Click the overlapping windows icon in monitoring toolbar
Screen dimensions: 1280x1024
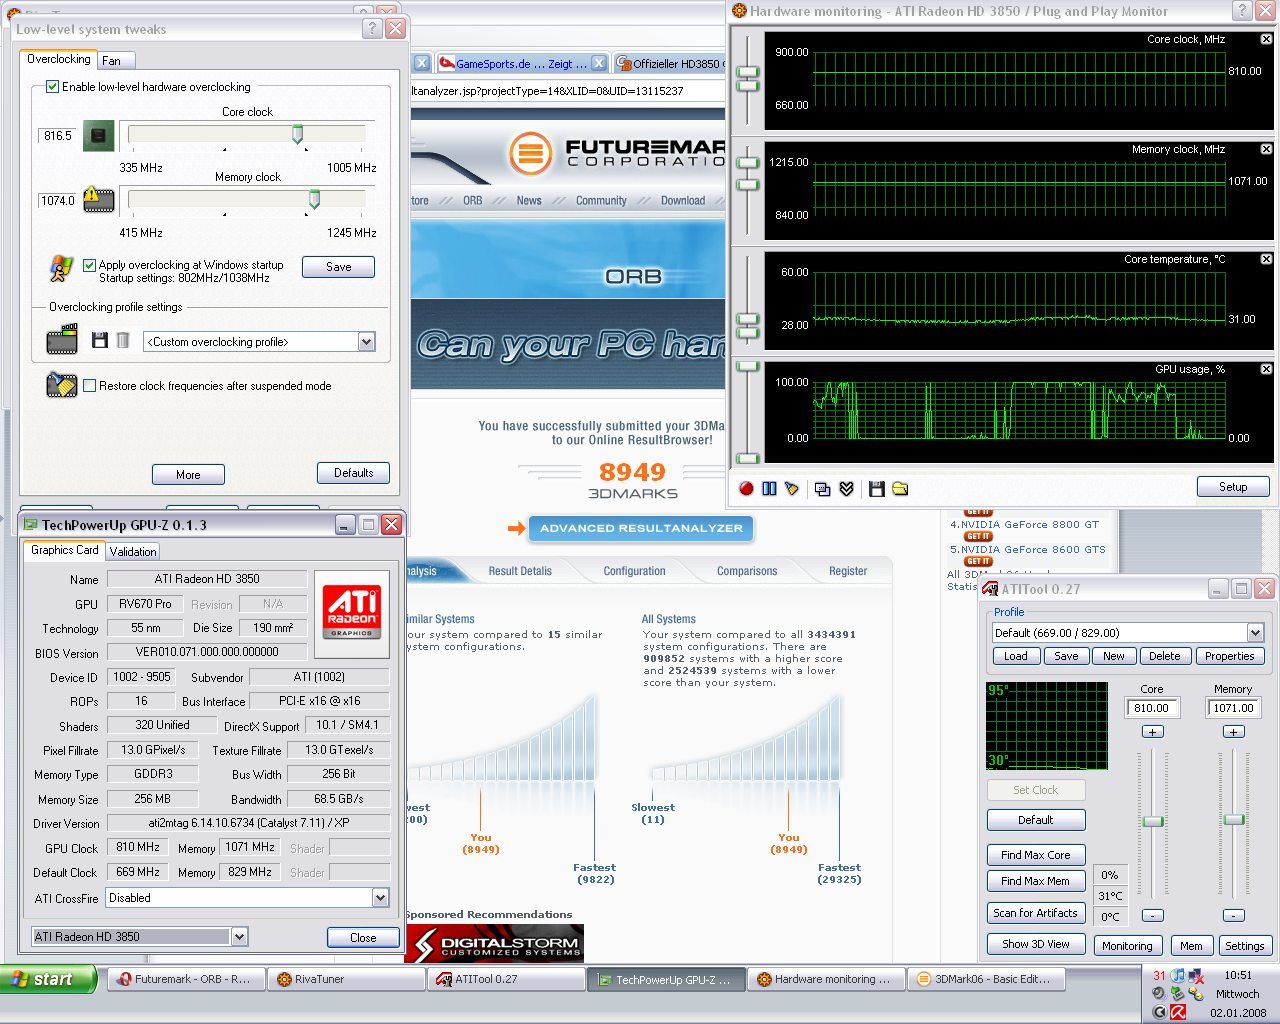click(x=822, y=489)
